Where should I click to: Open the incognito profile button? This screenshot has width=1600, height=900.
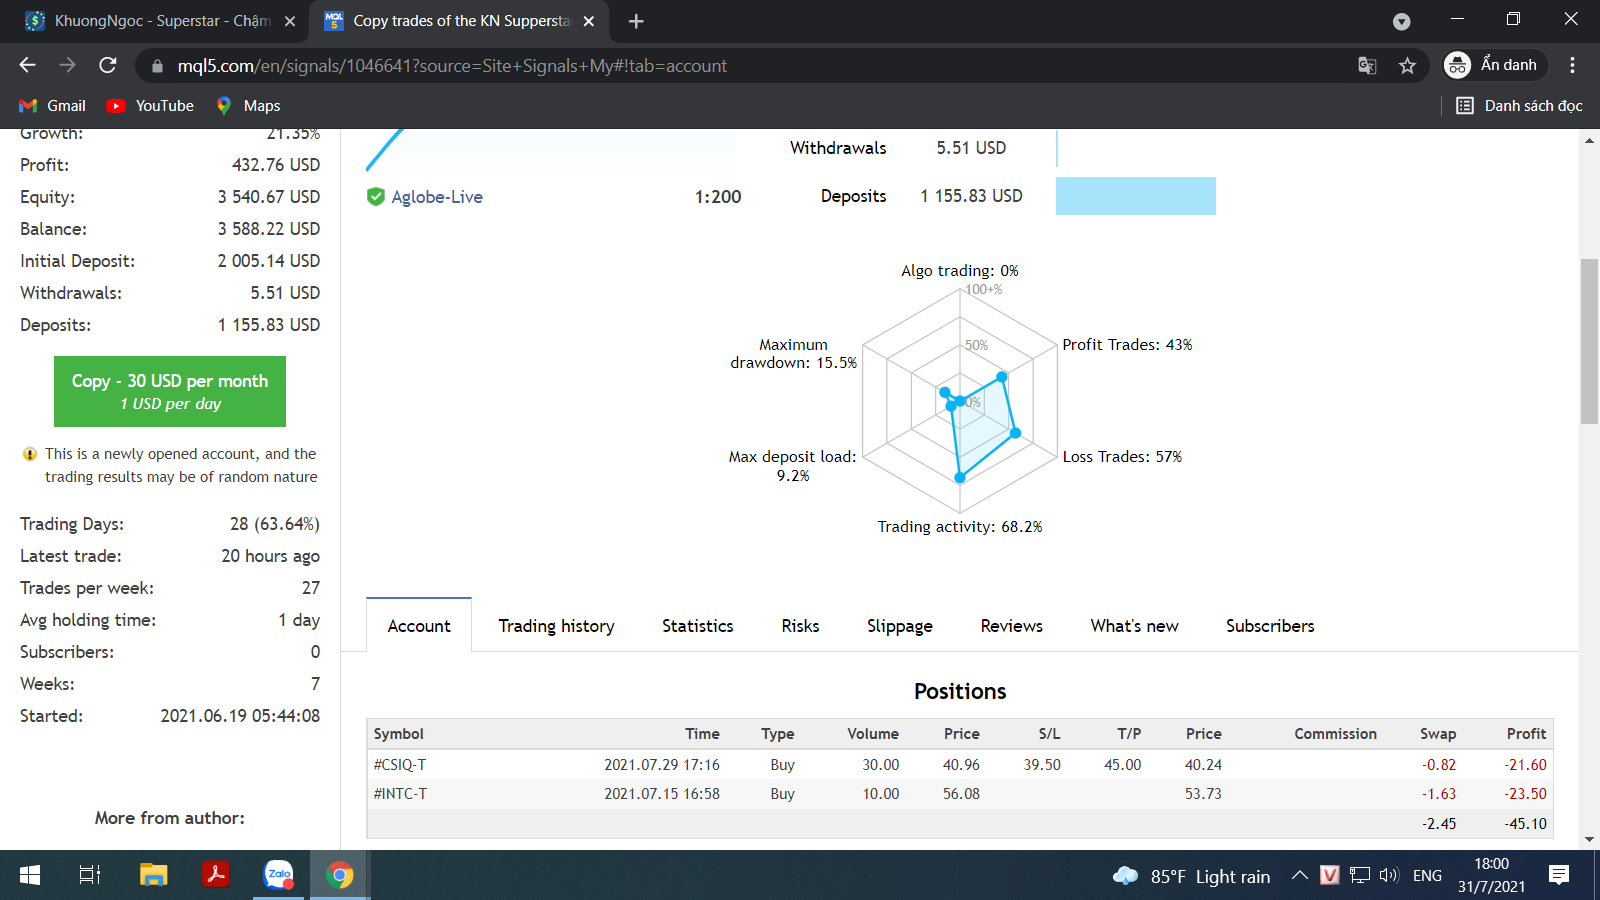point(1495,65)
